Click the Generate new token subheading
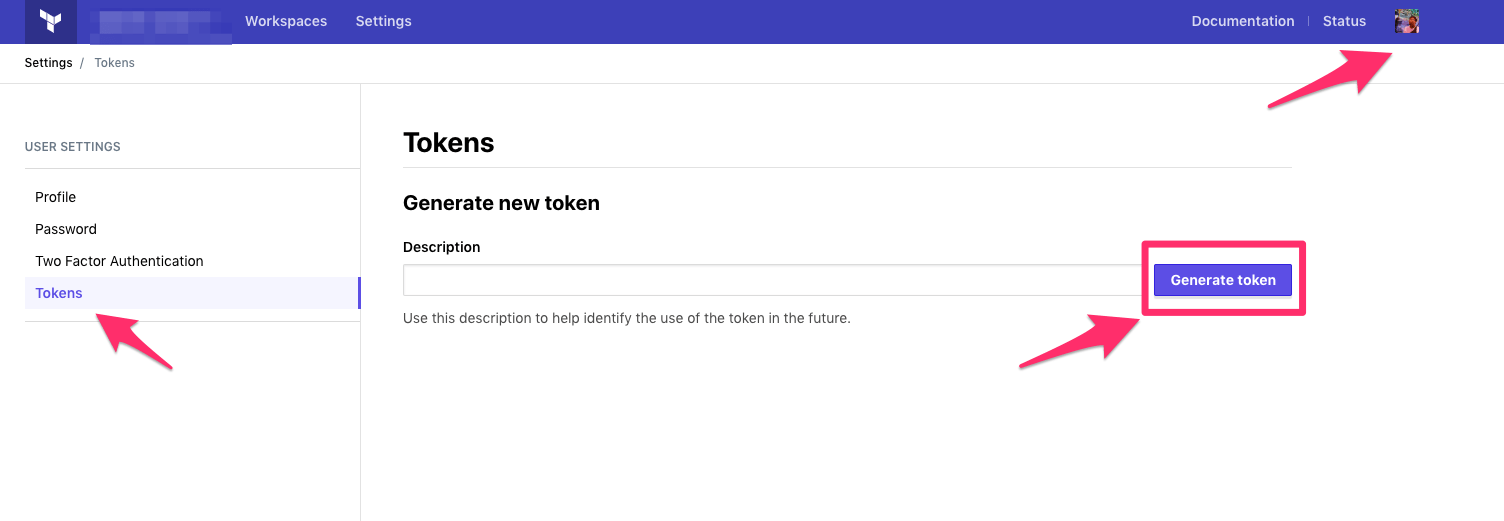This screenshot has height=521, width=1504. tap(501, 203)
